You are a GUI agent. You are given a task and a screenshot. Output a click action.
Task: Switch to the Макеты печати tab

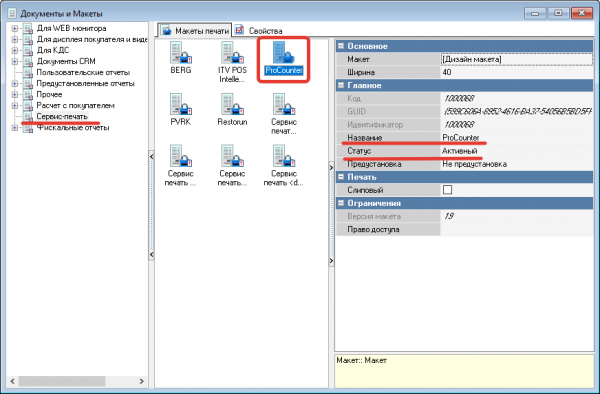(195, 31)
